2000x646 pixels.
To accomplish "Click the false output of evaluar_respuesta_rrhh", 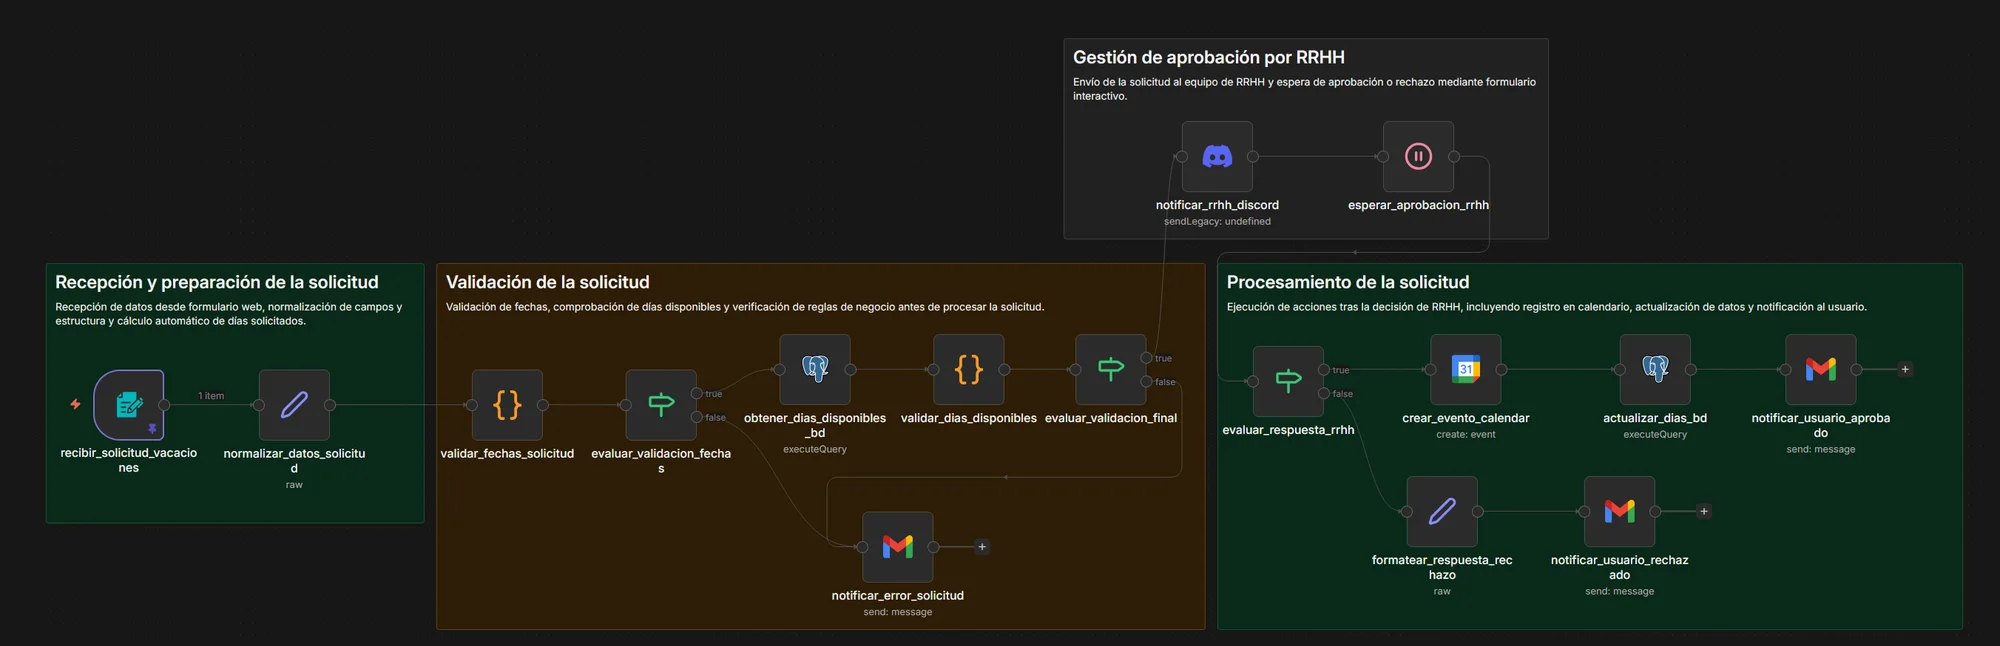I will [x=1324, y=393].
